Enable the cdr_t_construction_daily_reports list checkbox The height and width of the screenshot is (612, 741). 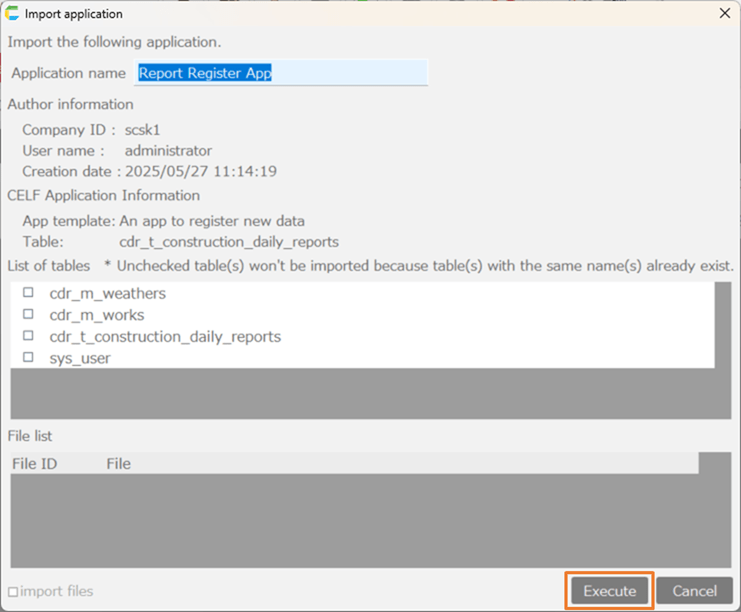coord(28,336)
